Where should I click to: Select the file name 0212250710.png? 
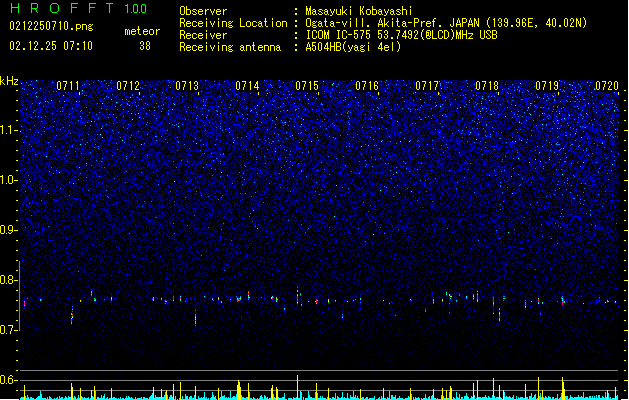click(x=51, y=26)
